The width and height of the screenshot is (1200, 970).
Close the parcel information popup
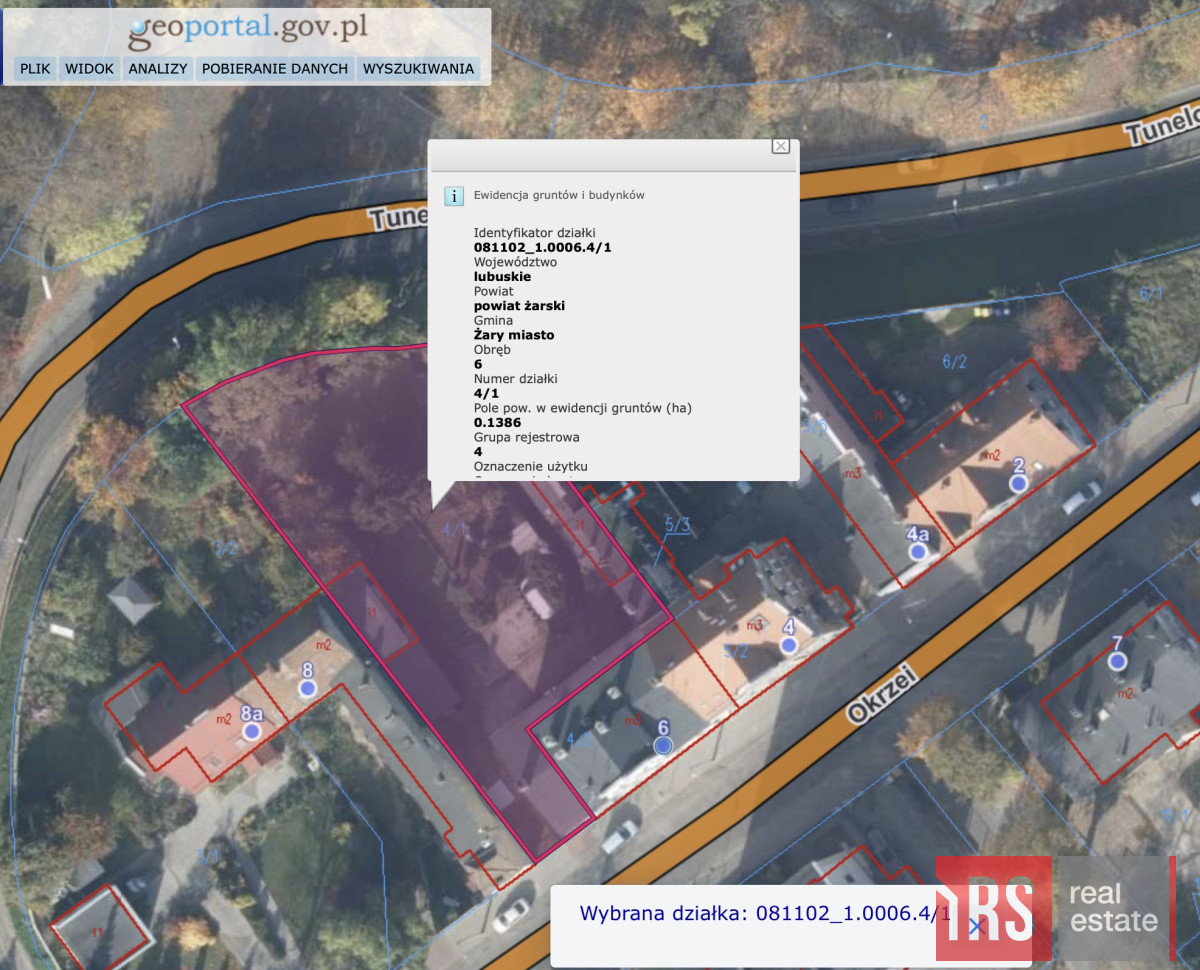tap(781, 146)
